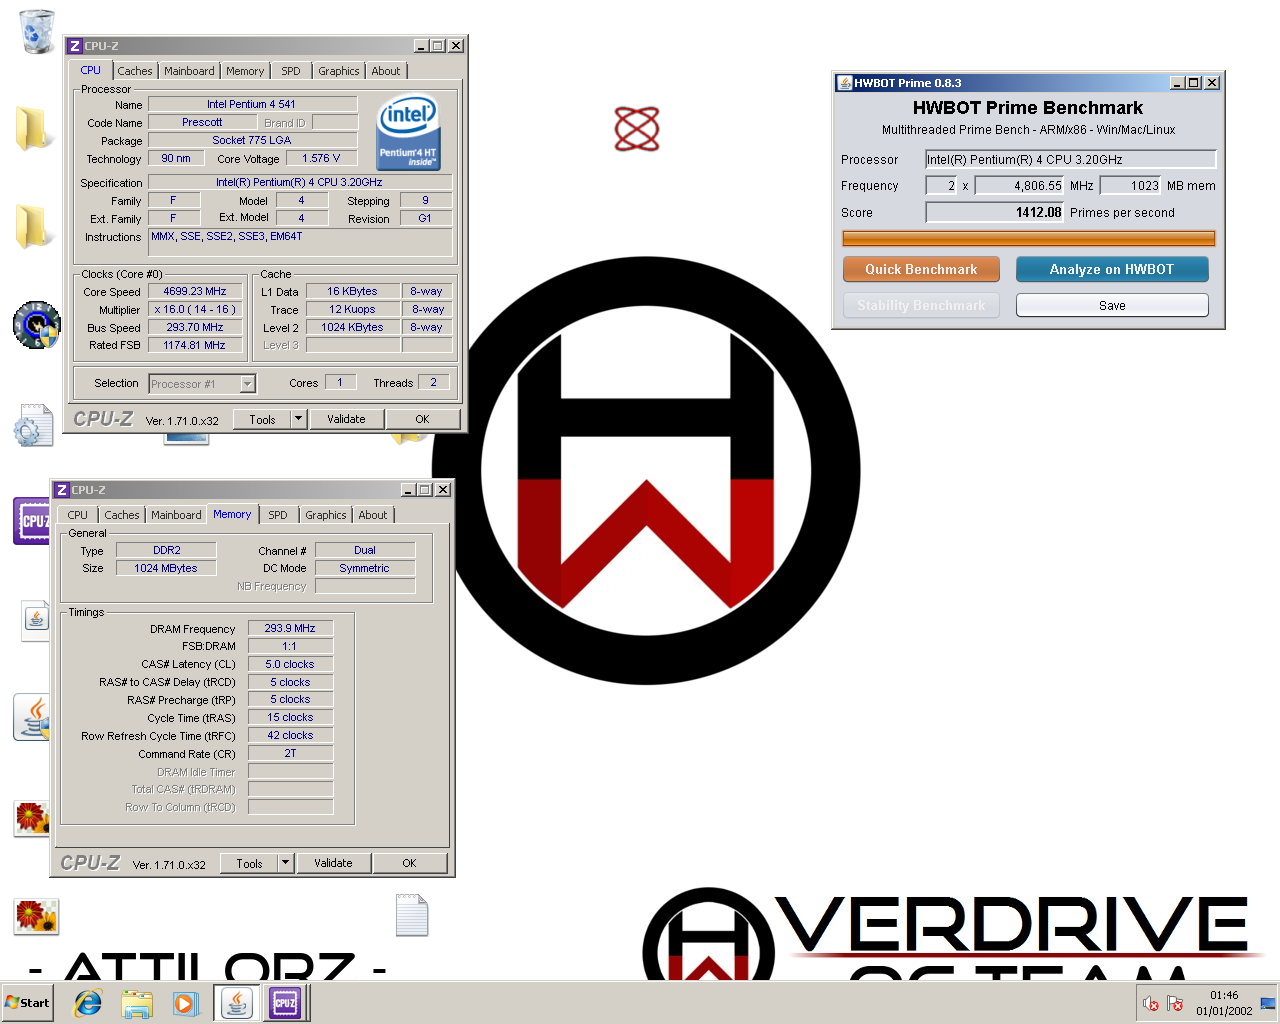Click Save button in HWBOT Prime
This screenshot has width=1280, height=1024.
(x=1112, y=305)
